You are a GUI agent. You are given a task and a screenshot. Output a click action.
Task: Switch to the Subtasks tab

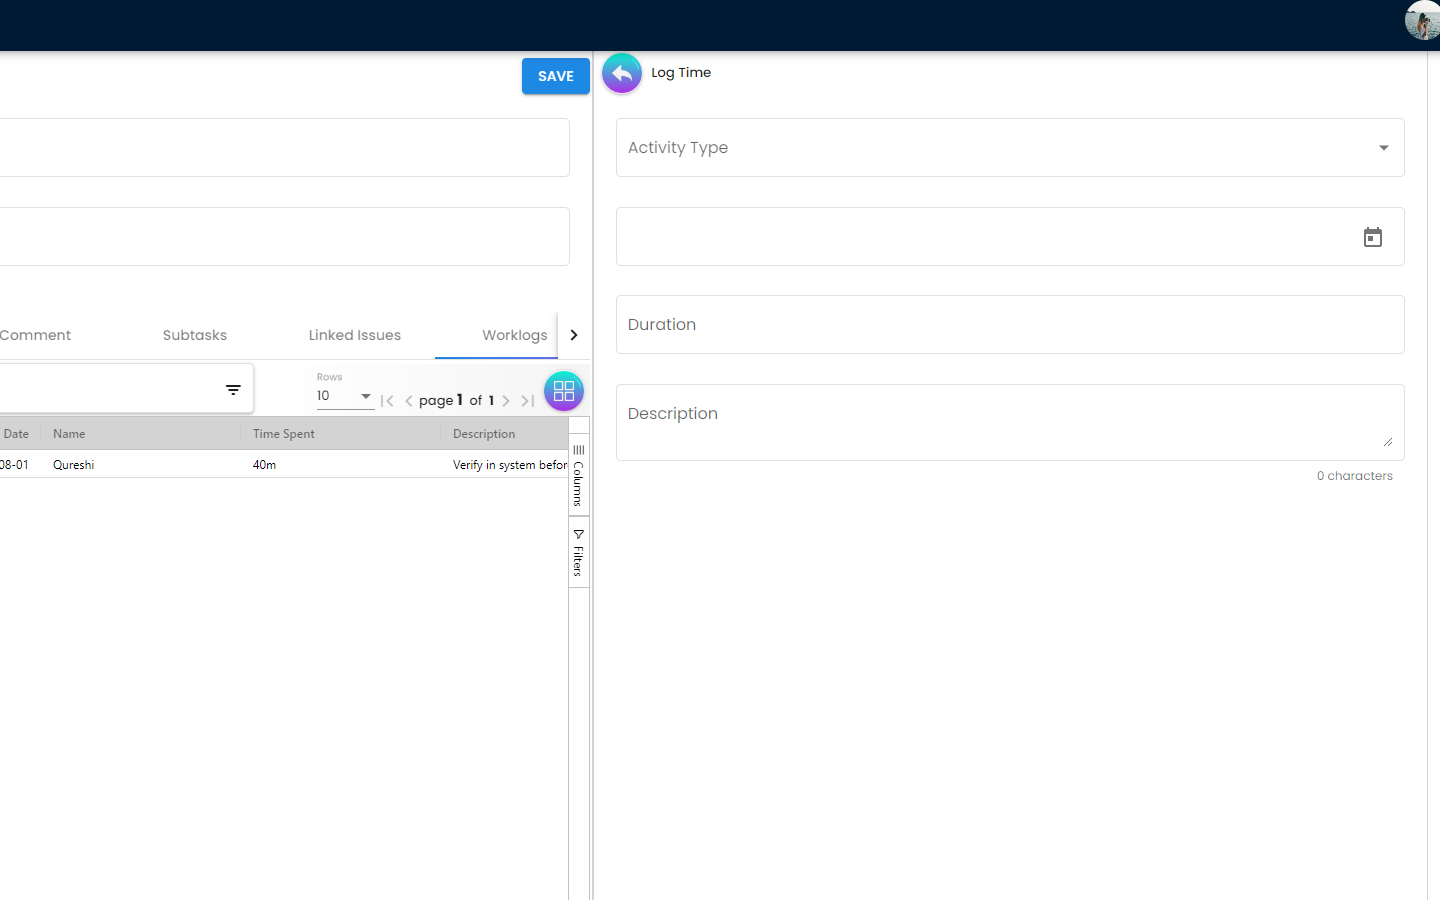coord(195,336)
